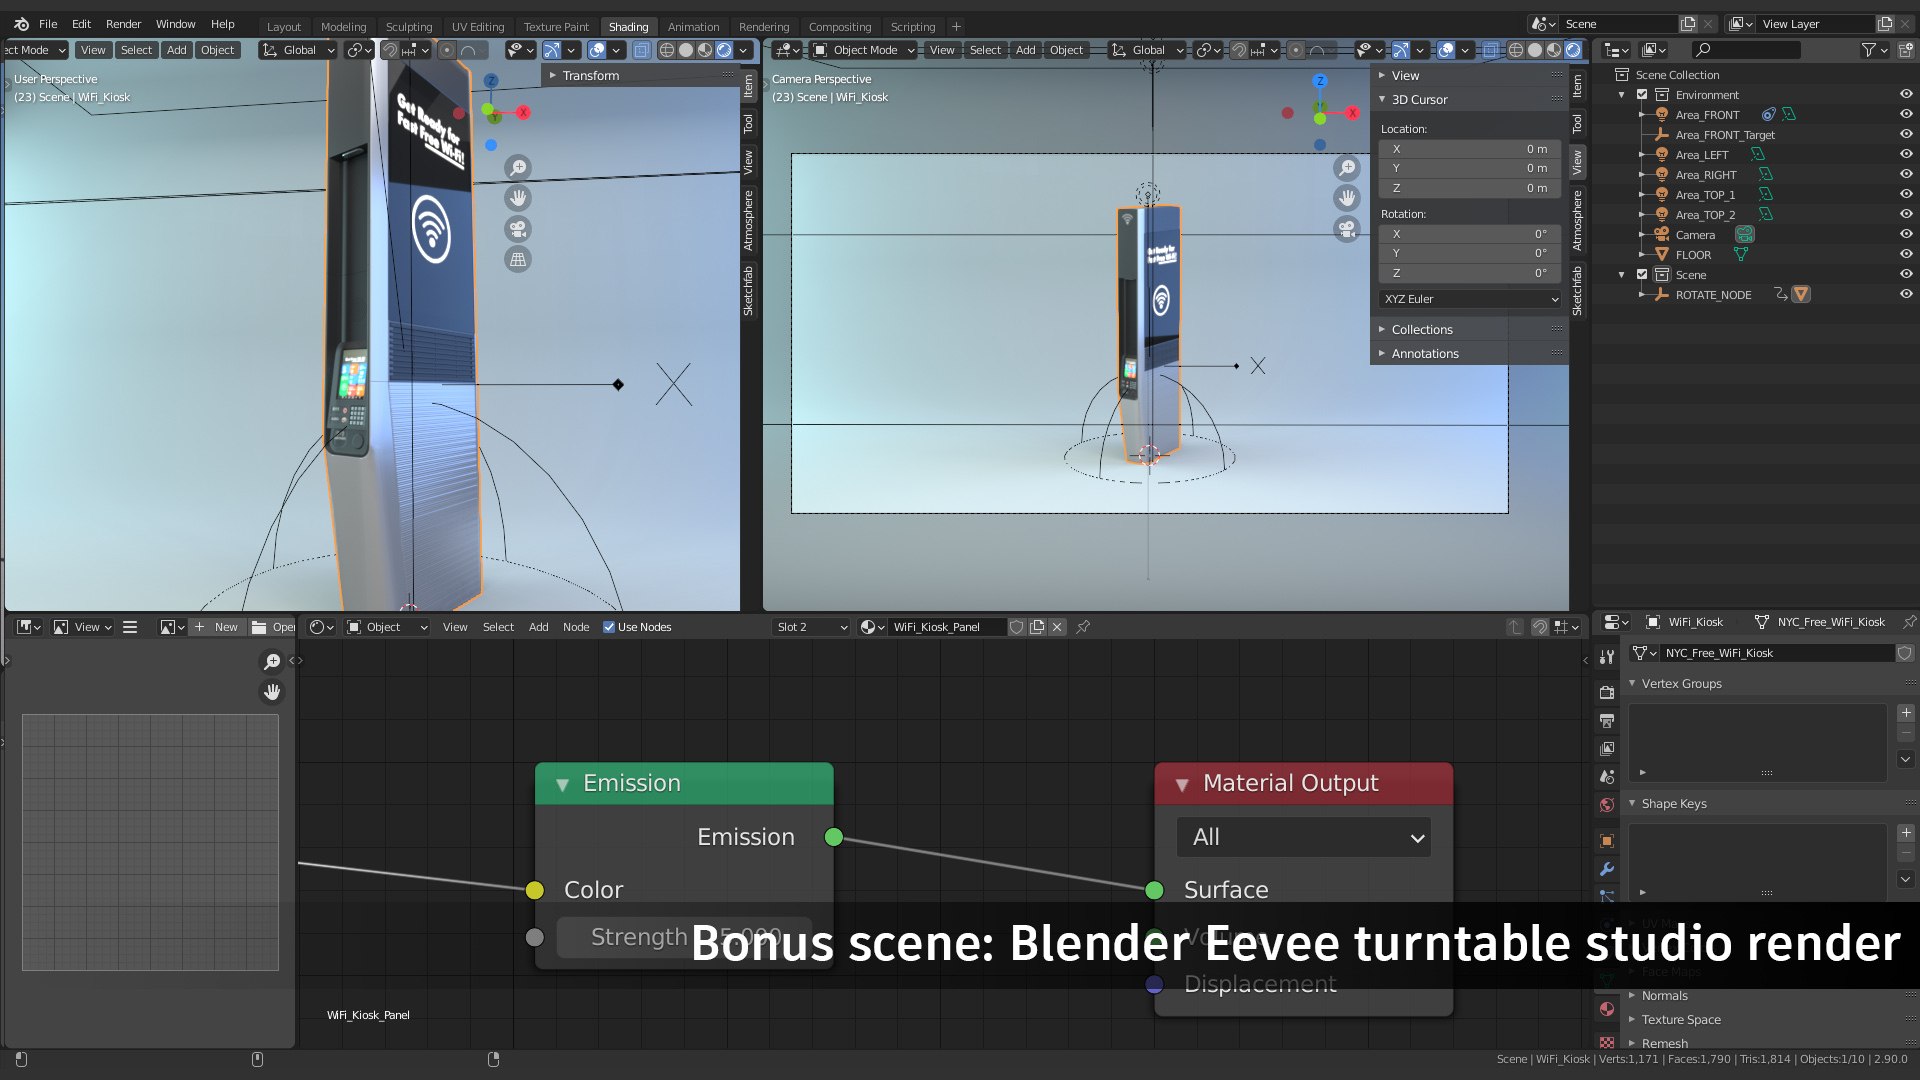Click the 3D Cursor Rotation Z field
The height and width of the screenshot is (1080, 1920).
point(1469,273)
